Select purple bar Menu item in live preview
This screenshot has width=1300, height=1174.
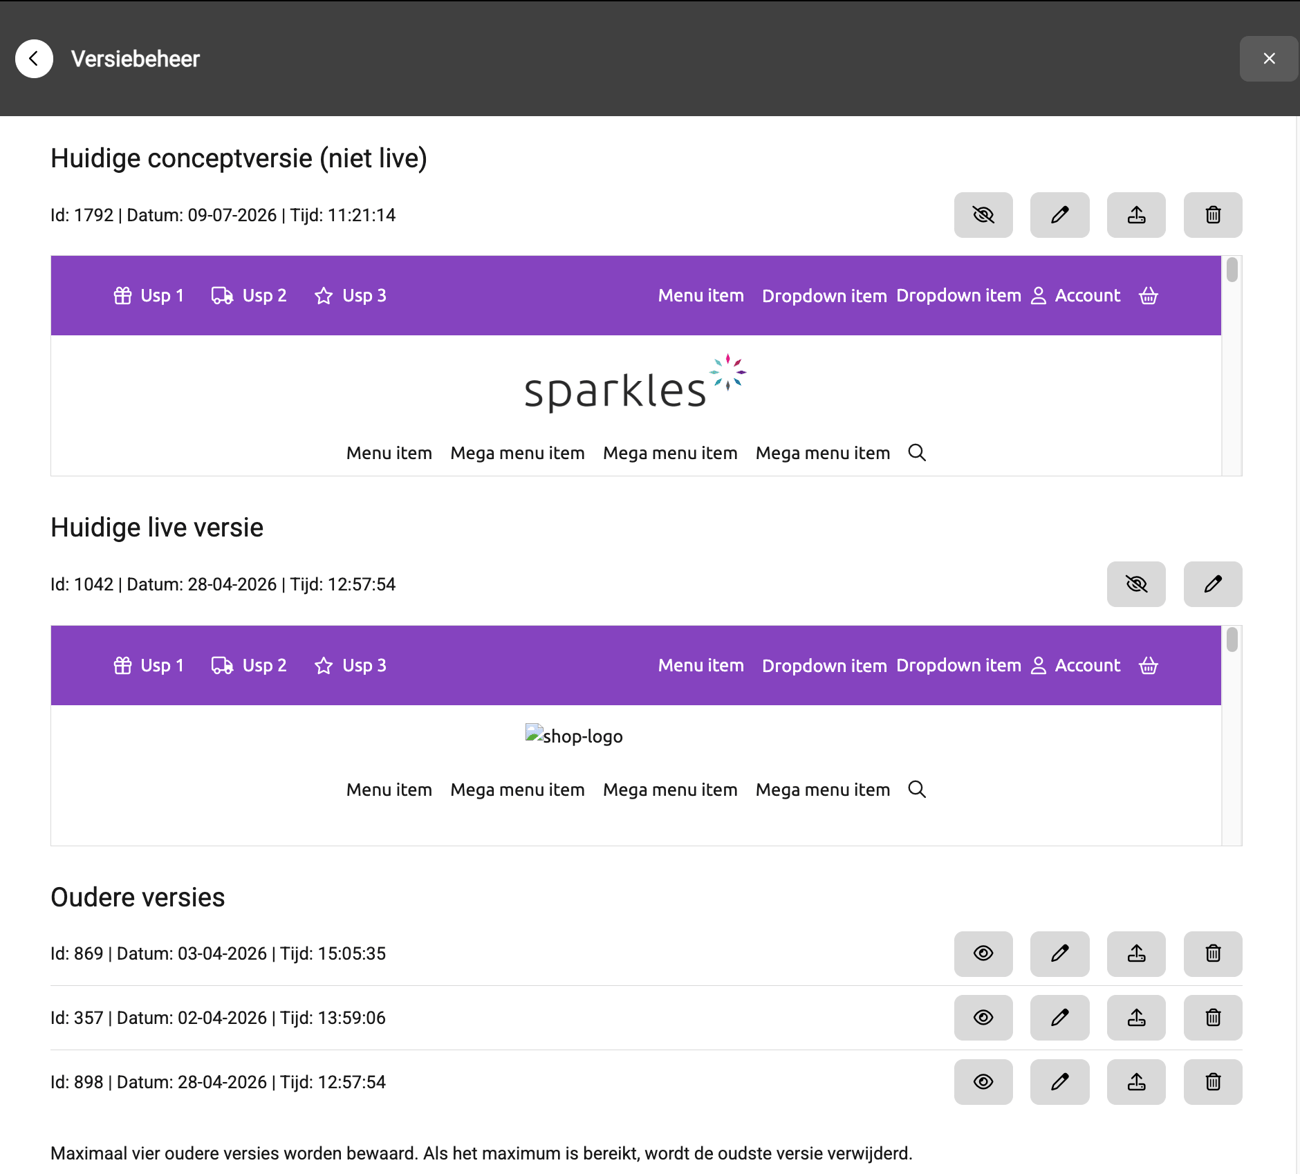(701, 666)
